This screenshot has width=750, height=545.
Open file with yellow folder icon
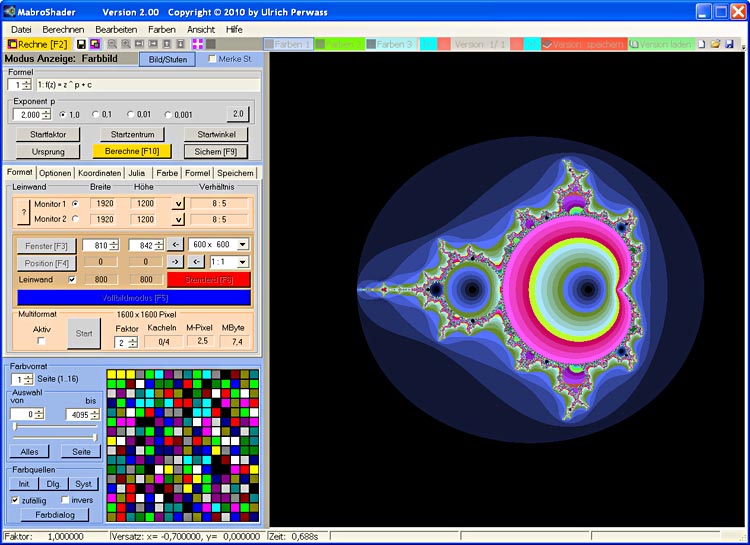(716, 45)
